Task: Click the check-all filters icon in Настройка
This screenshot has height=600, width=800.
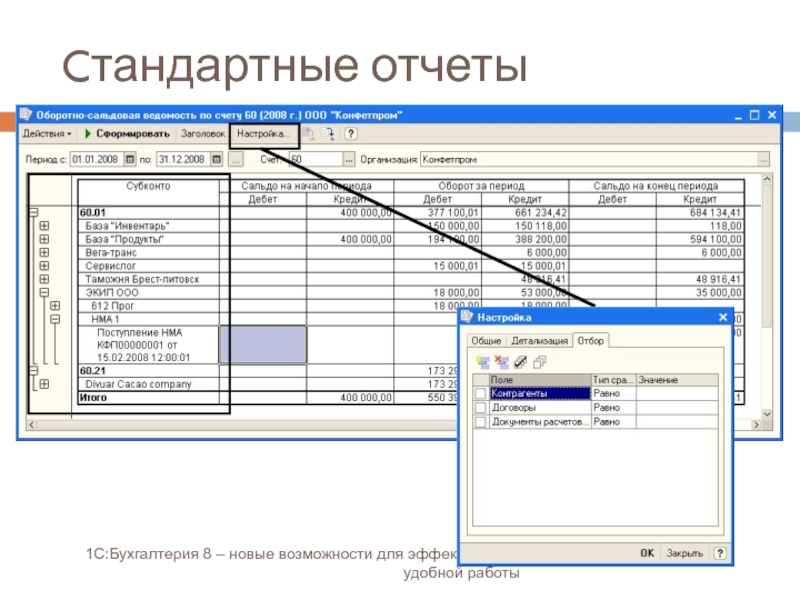Action: coord(520,362)
